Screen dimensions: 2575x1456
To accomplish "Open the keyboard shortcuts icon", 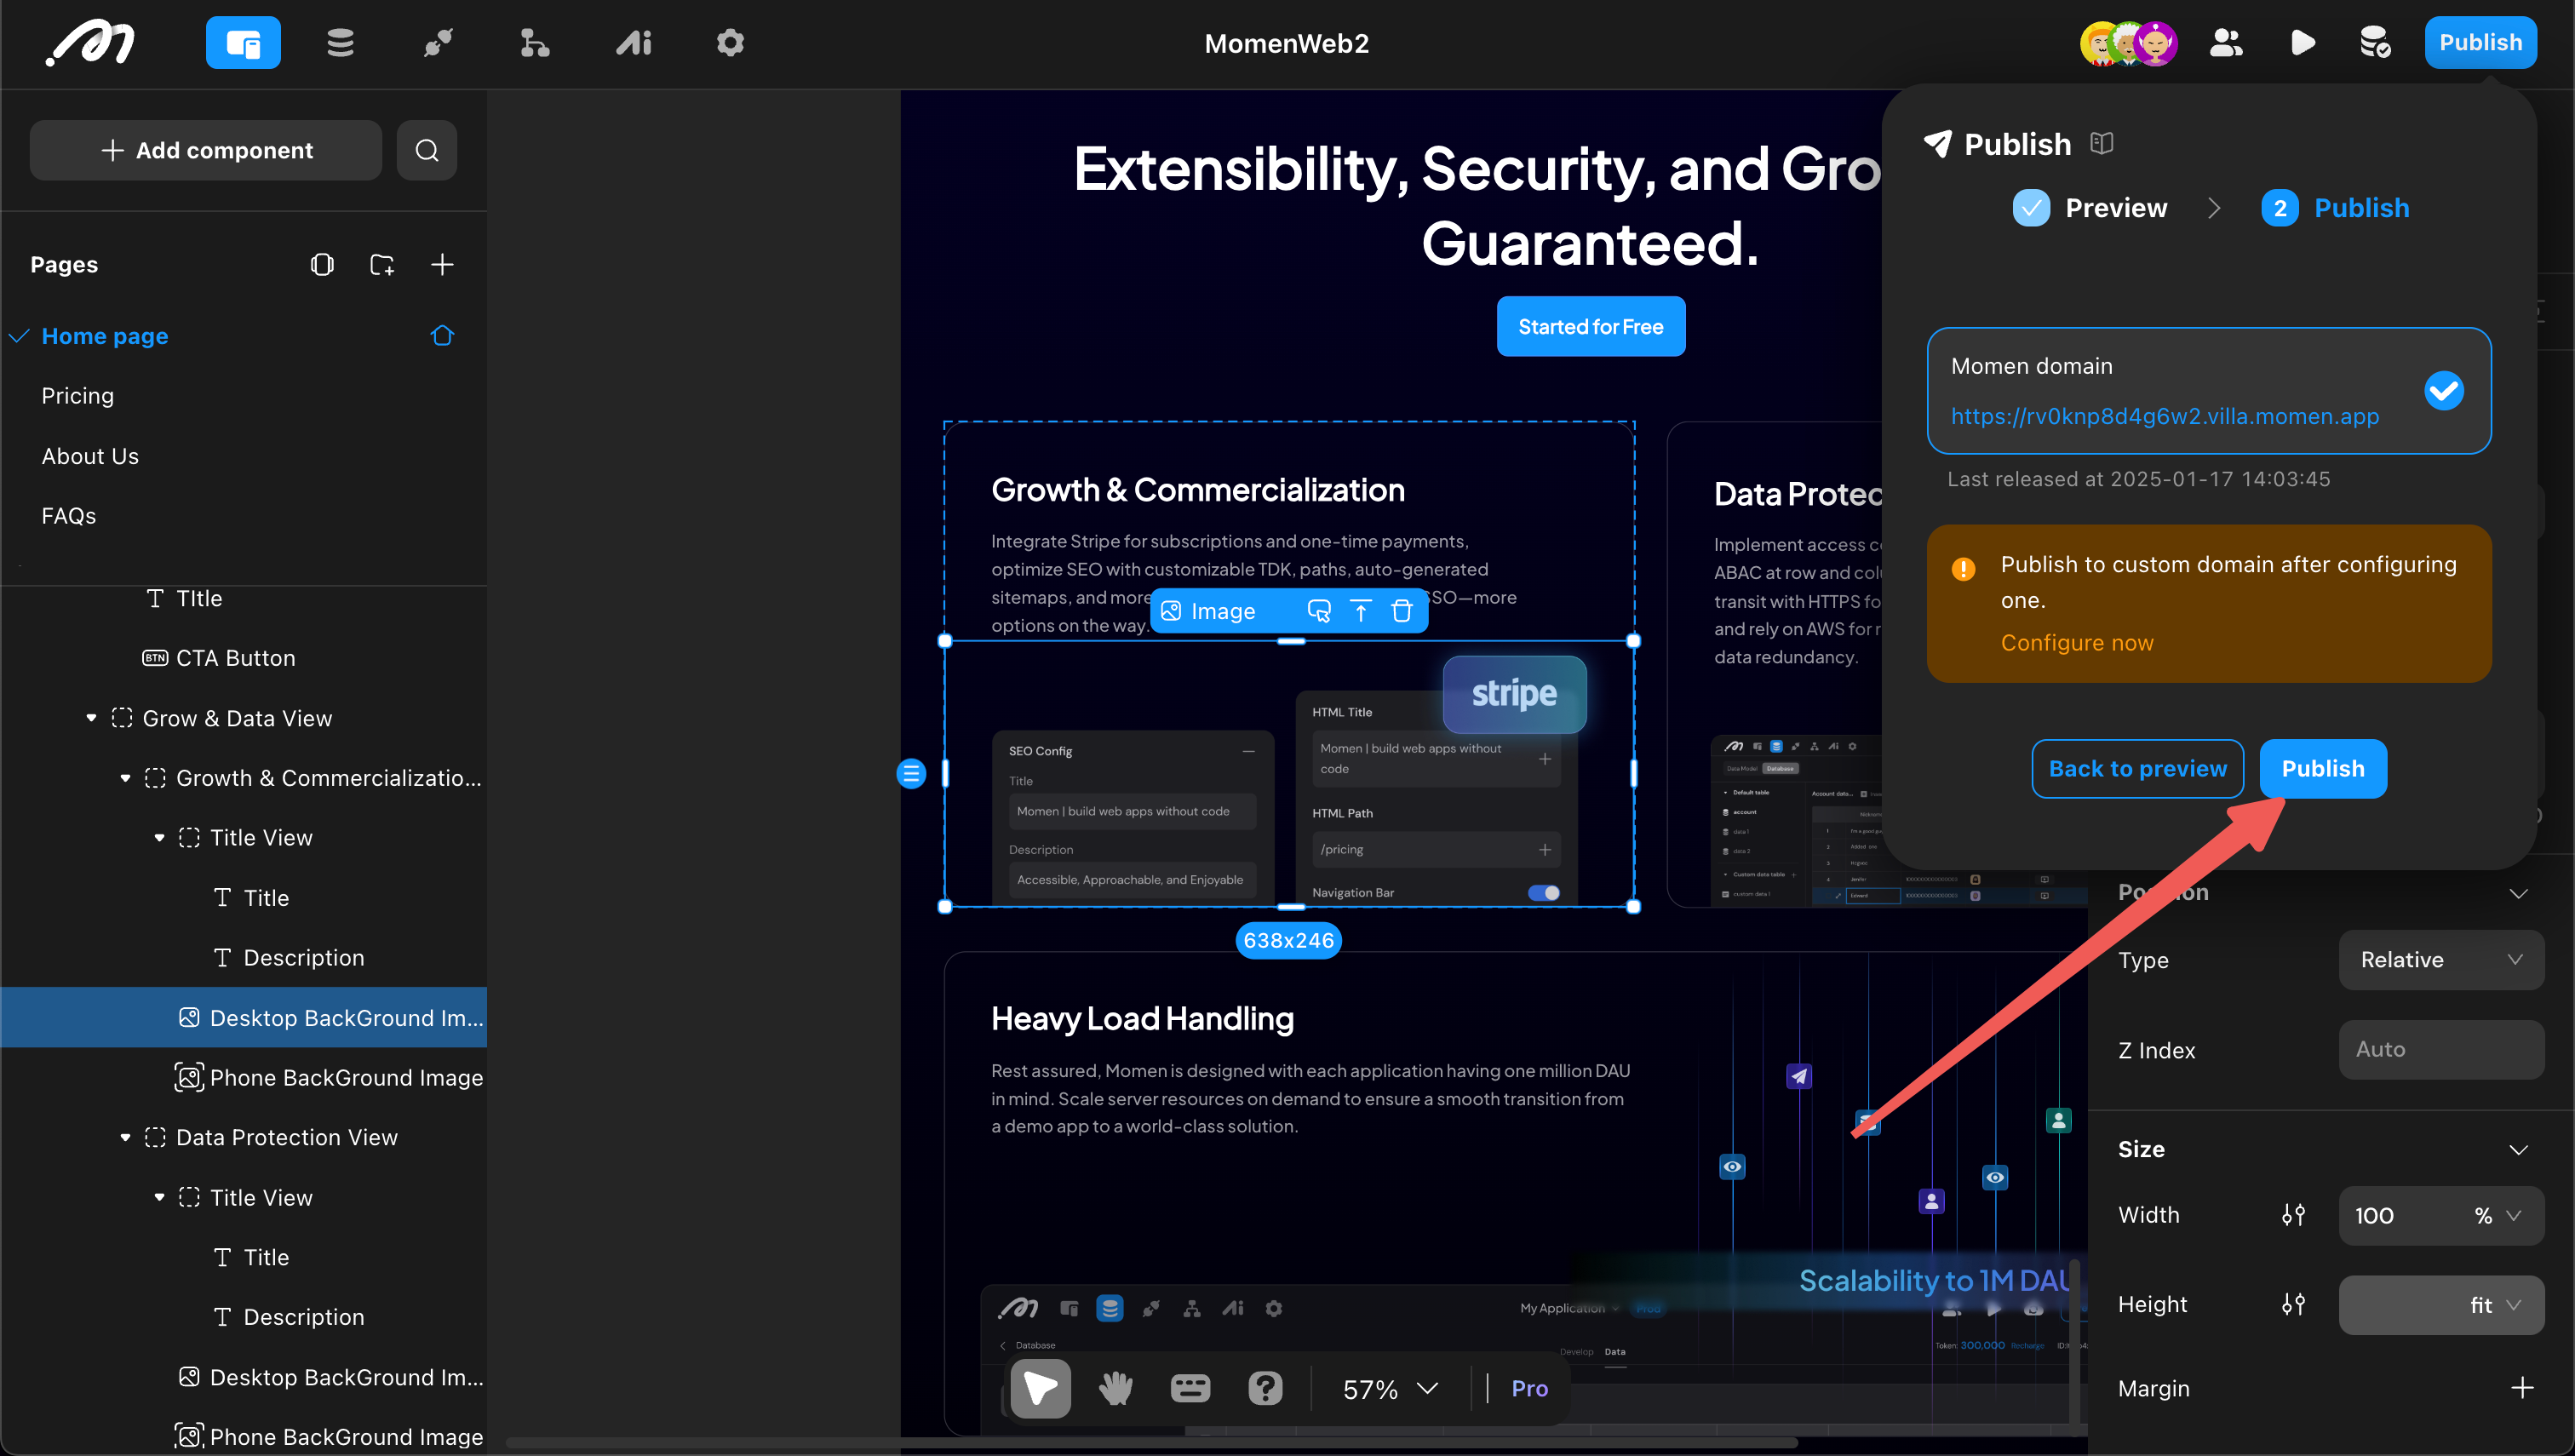I will (x=1190, y=1388).
